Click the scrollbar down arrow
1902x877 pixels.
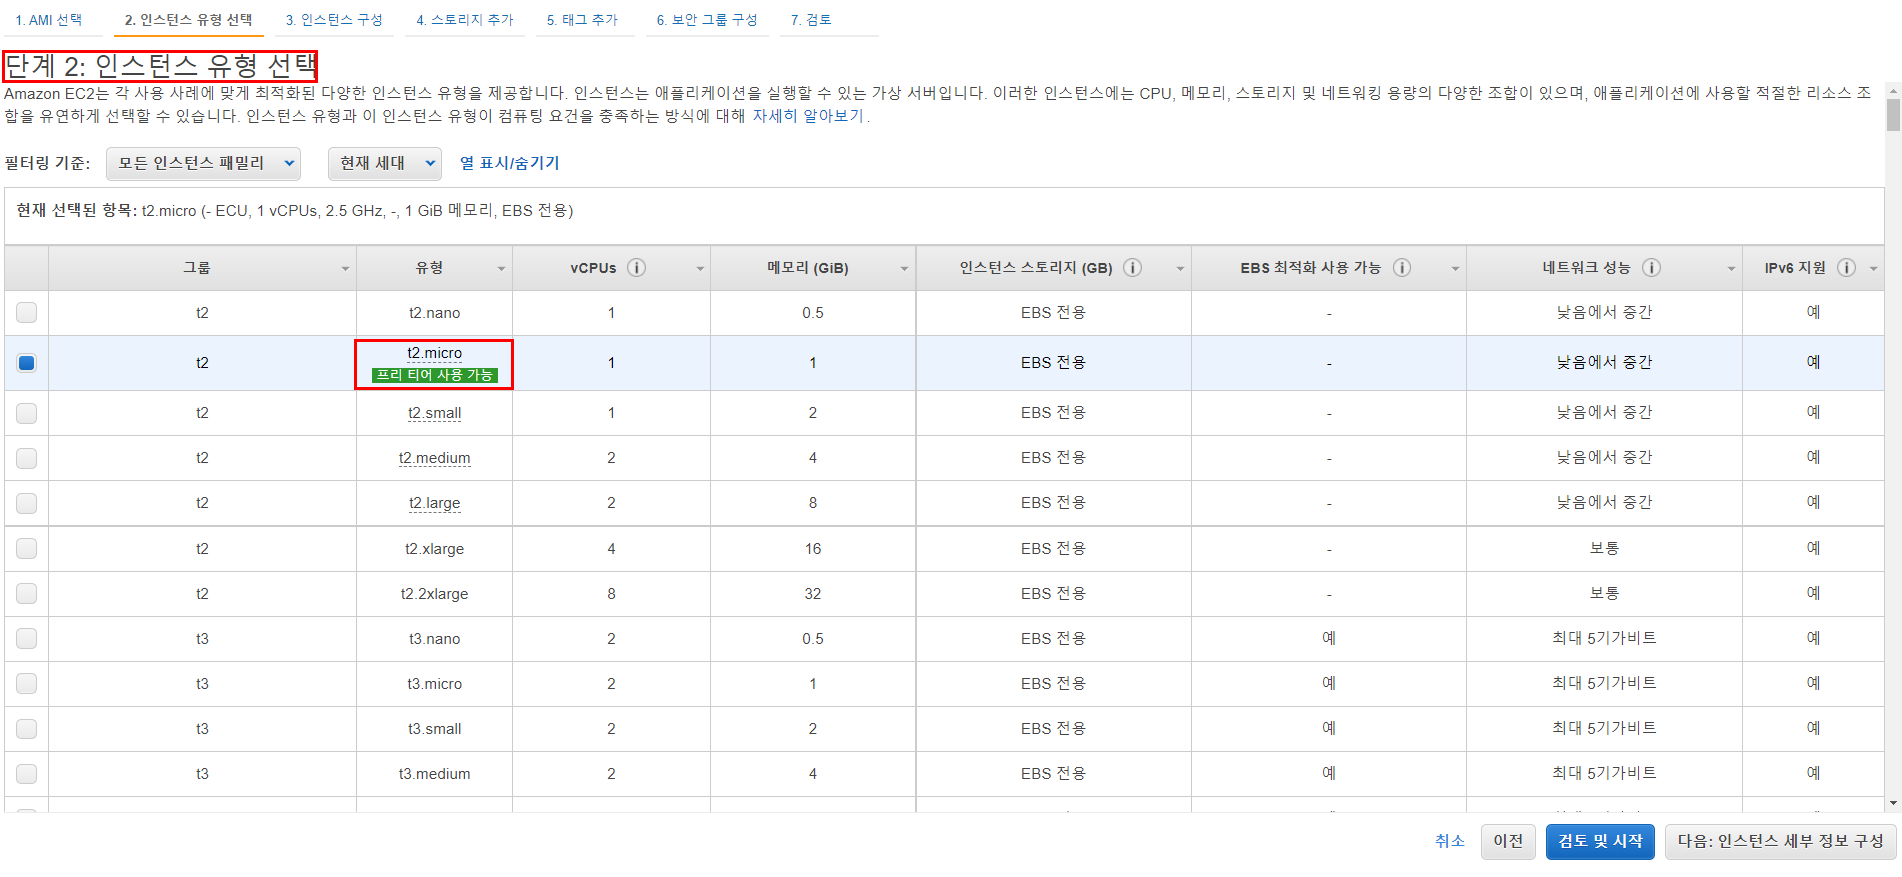[x=1893, y=803]
